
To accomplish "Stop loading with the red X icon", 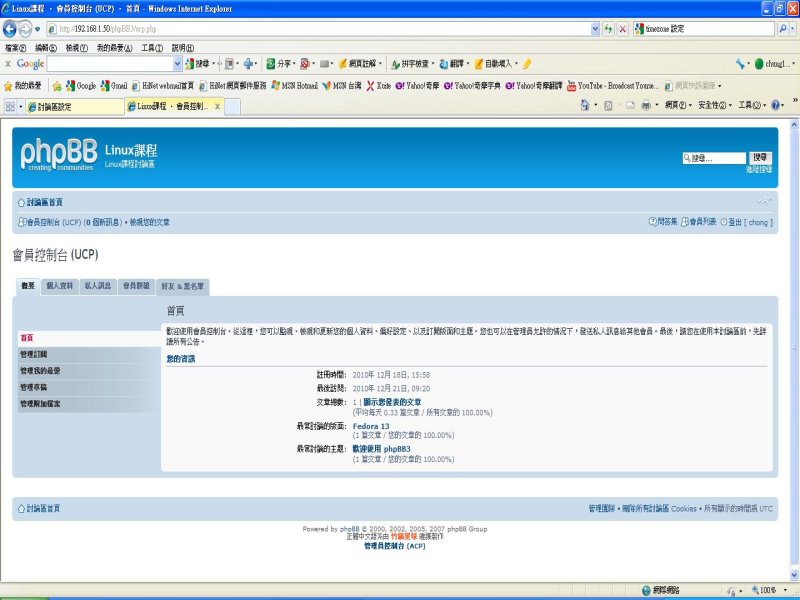I will pyautogui.click(x=622, y=29).
